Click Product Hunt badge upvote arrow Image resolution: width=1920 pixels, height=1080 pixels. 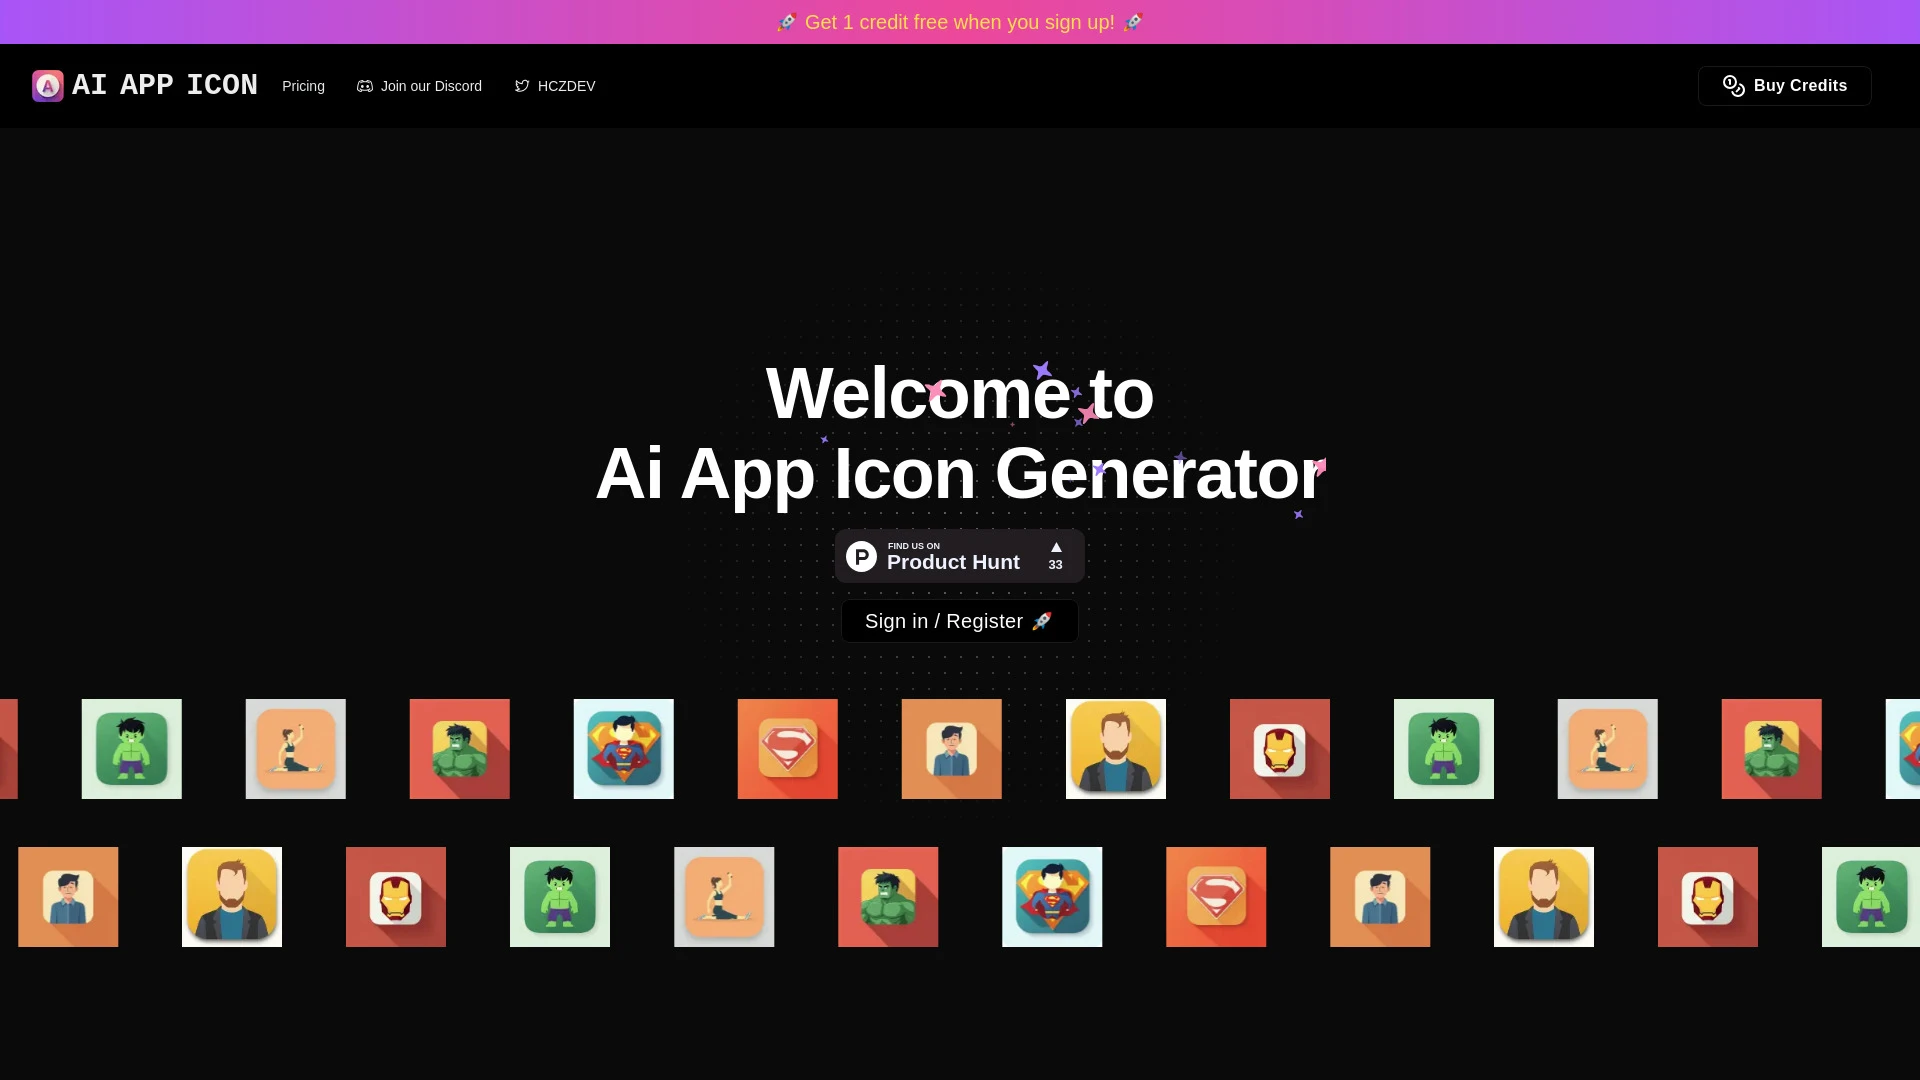[1056, 547]
